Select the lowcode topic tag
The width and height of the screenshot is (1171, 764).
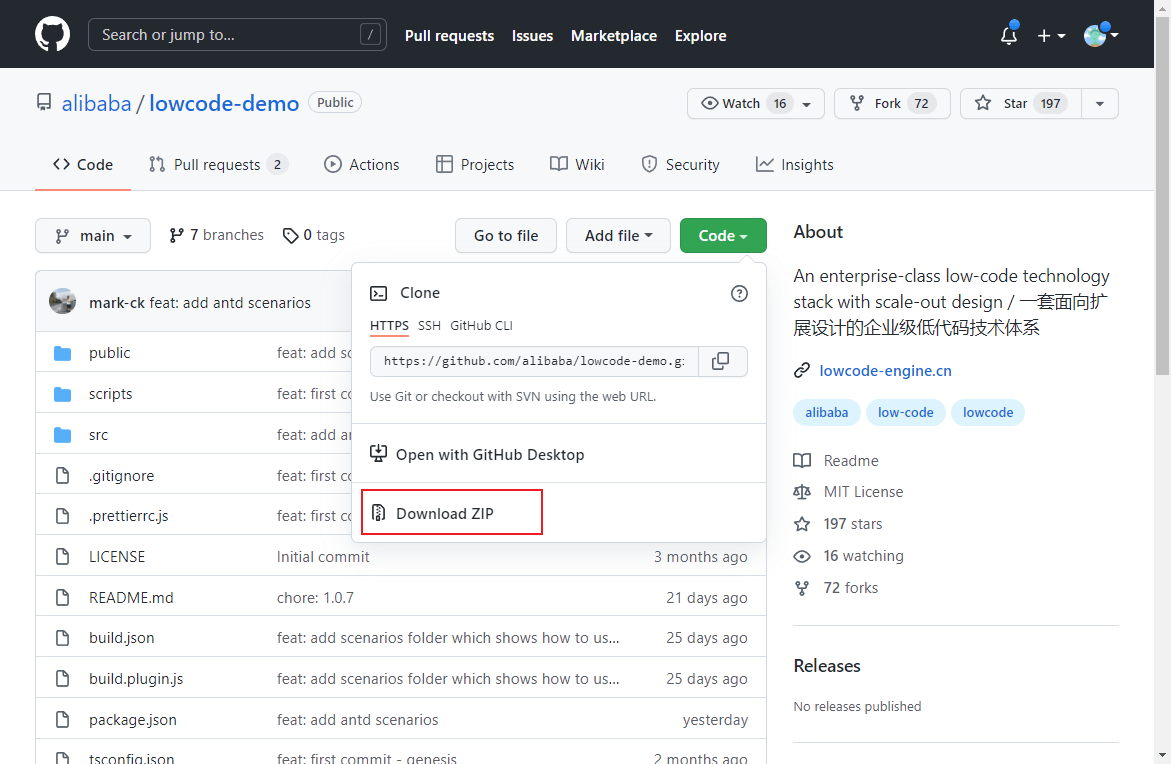click(988, 412)
